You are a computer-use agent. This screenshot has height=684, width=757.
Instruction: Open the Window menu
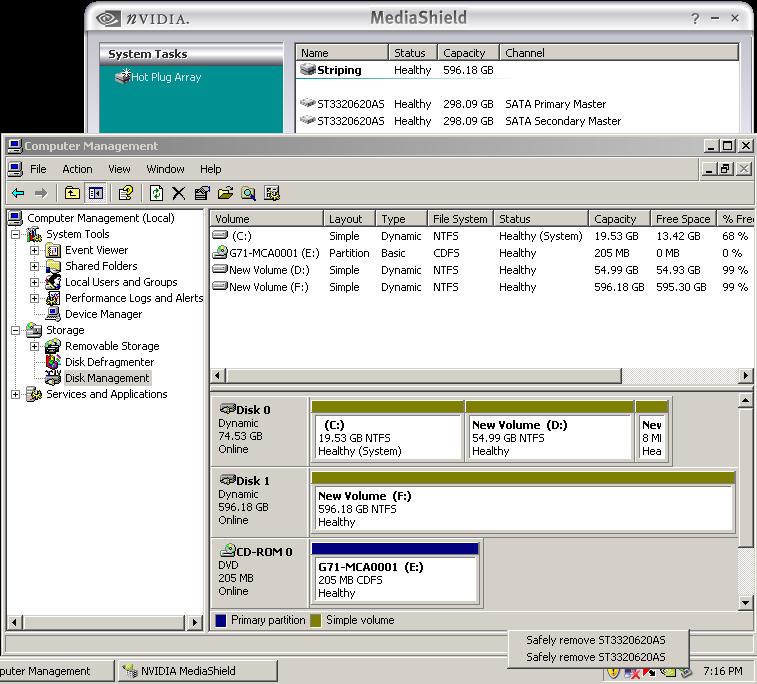click(x=166, y=169)
